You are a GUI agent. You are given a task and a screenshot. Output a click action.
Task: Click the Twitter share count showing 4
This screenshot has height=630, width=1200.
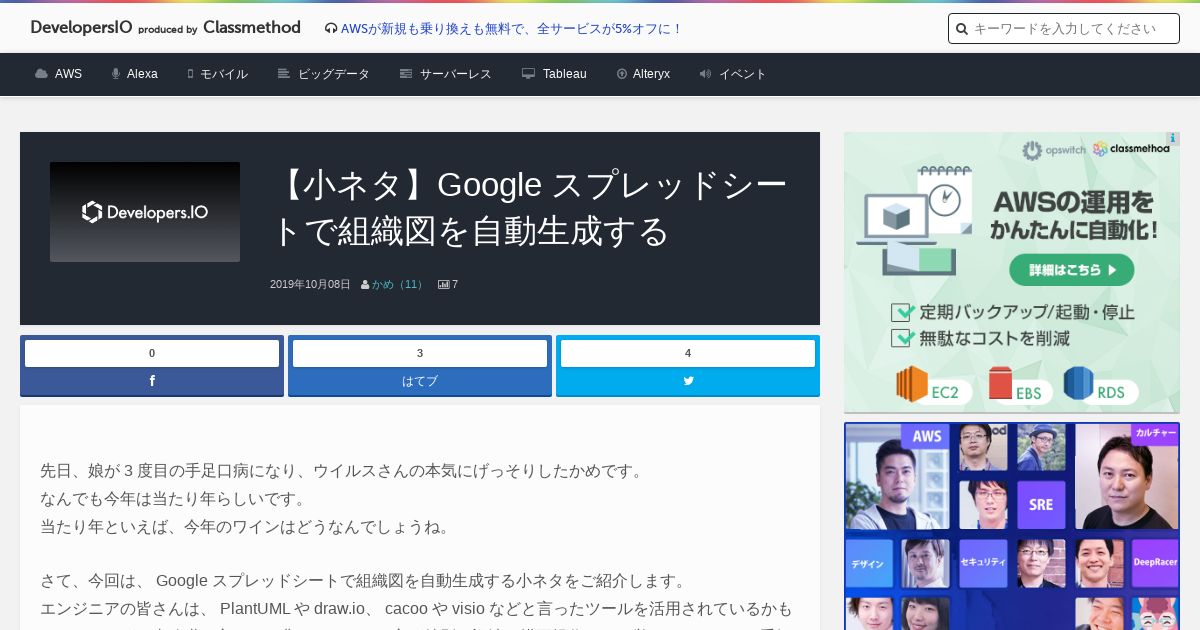pos(688,353)
